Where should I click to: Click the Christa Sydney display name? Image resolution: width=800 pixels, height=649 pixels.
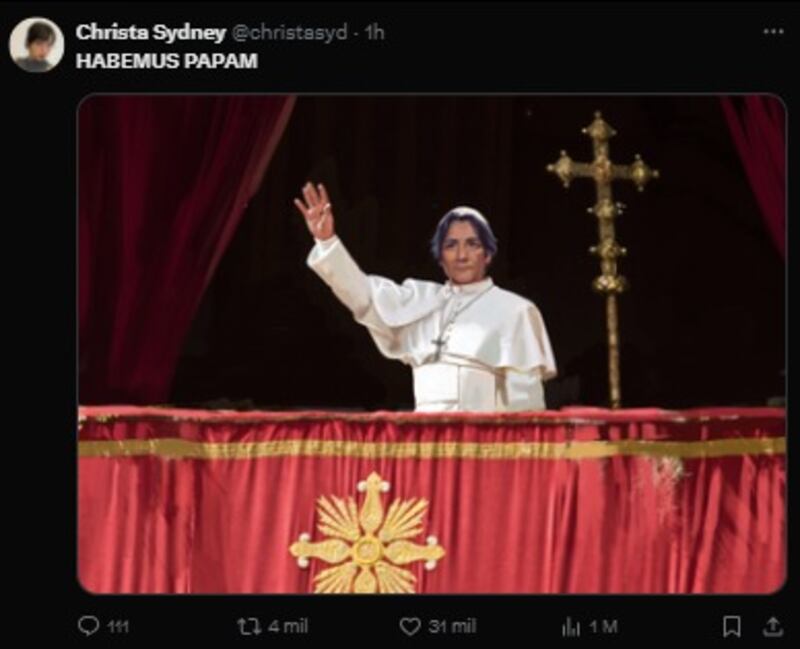pos(150,32)
